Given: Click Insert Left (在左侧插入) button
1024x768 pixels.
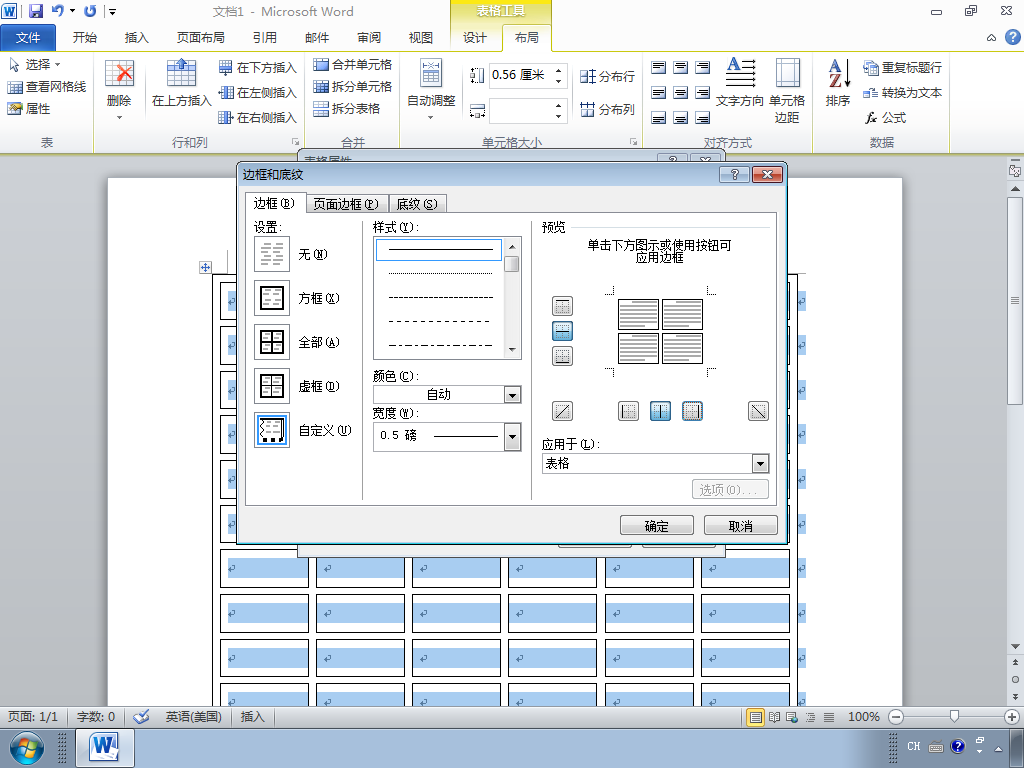Looking at the screenshot, I should tap(257, 93).
